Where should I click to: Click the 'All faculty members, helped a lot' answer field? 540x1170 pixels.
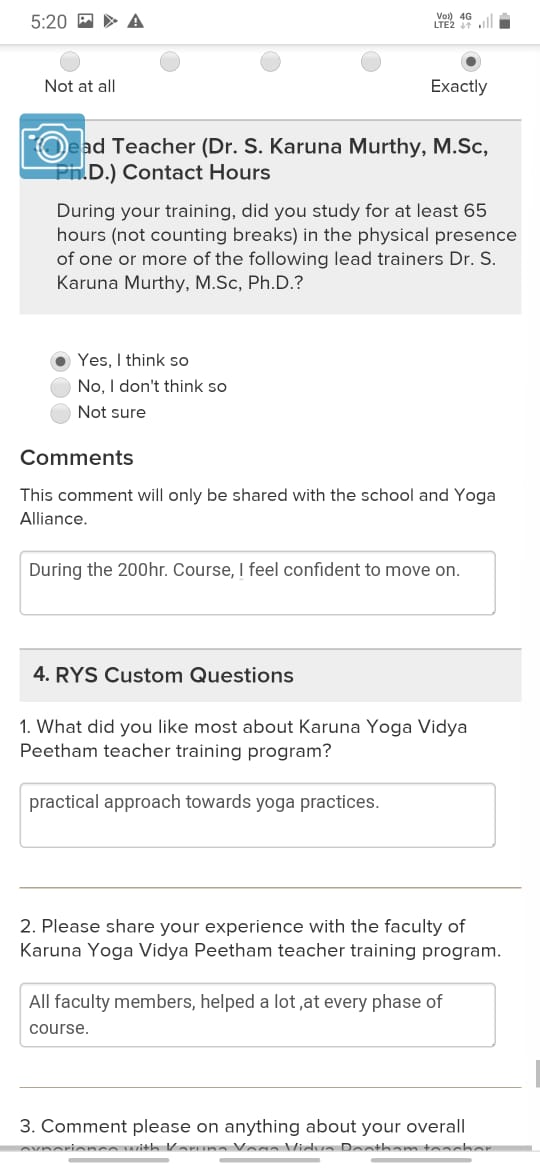tap(257, 1015)
